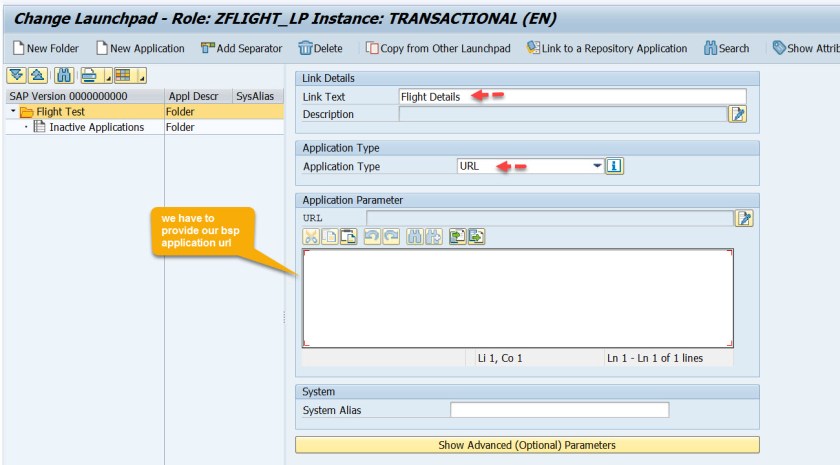Click the tree find binoculars icon
This screenshot has height=465, width=840.
pos(64,76)
